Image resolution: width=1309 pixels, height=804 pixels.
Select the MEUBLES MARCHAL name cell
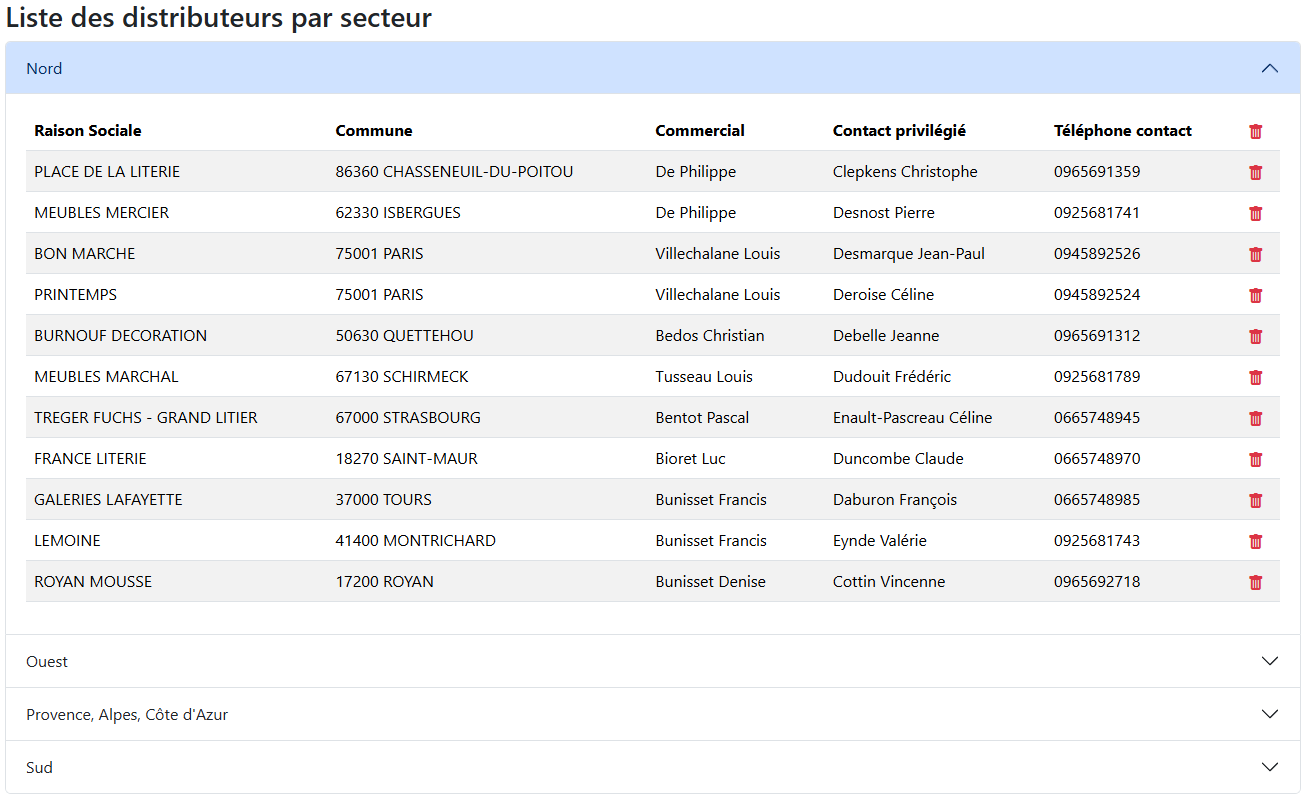coord(106,376)
